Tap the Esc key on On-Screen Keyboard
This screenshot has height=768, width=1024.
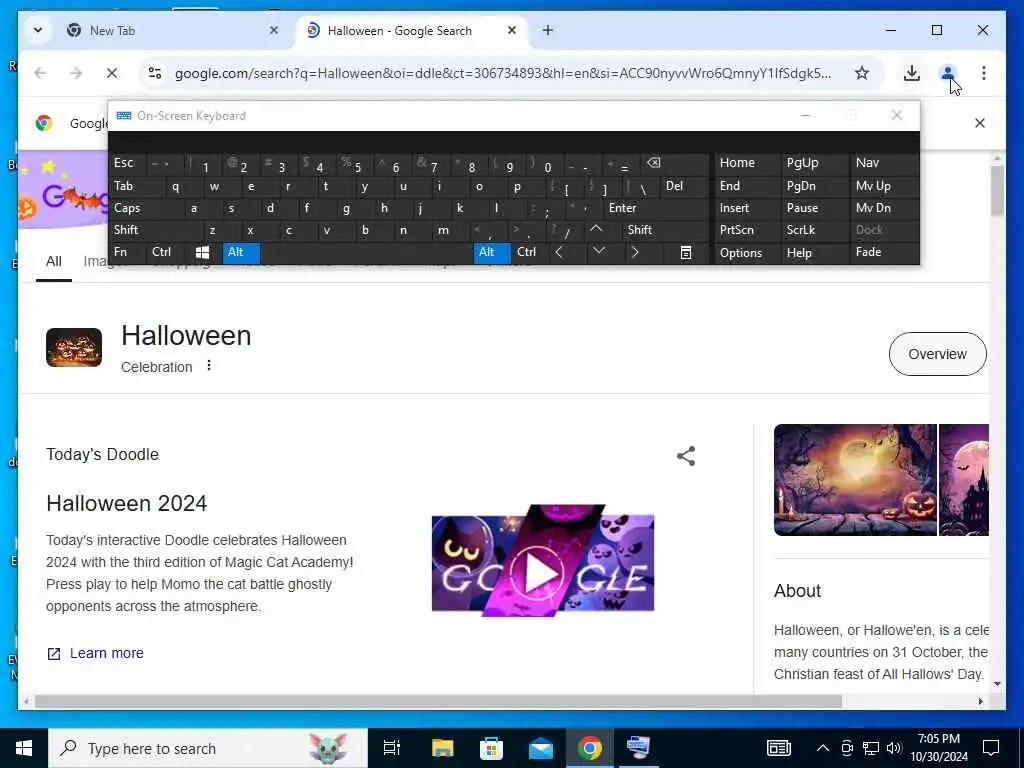click(x=128, y=163)
